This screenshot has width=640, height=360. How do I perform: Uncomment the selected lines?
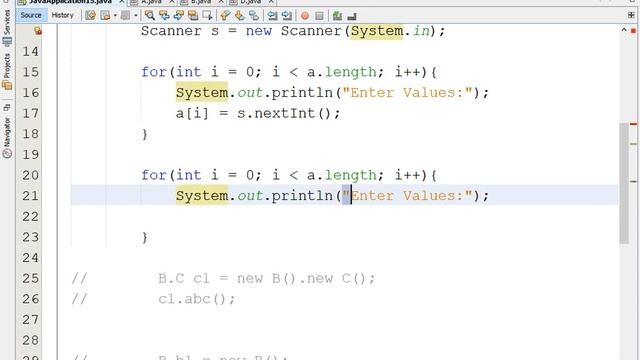pyautogui.click(x=352, y=16)
